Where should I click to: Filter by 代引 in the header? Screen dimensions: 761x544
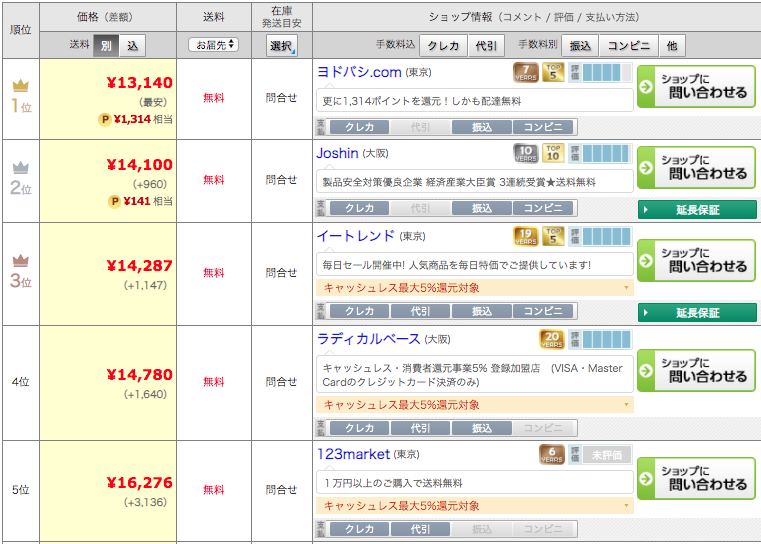tap(486, 46)
